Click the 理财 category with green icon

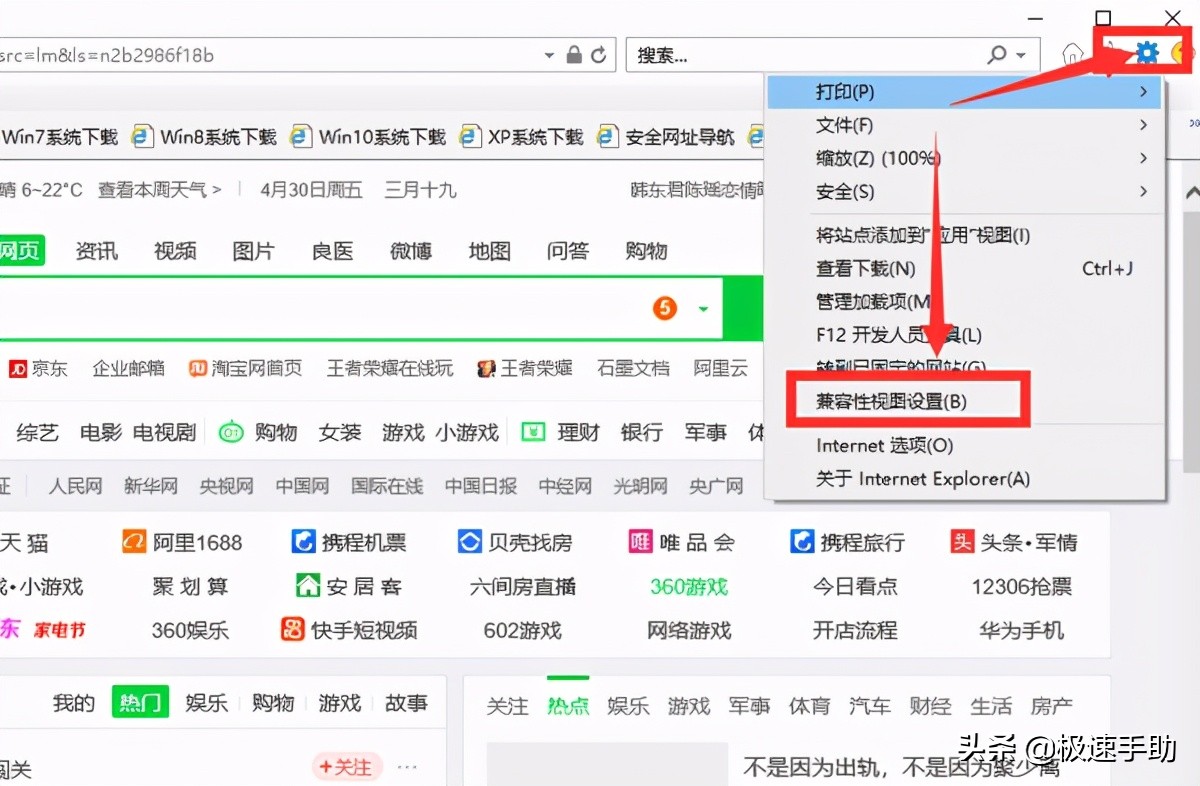561,432
